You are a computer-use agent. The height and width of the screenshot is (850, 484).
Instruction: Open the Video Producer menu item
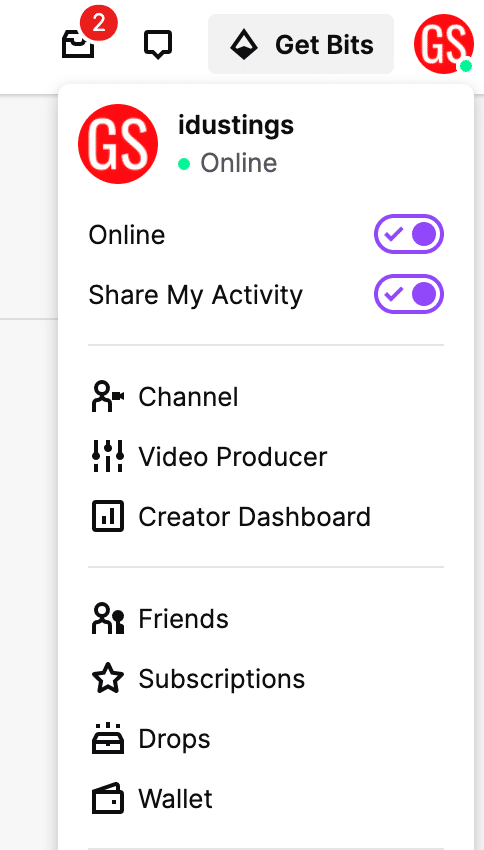pyautogui.click(x=266, y=456)
